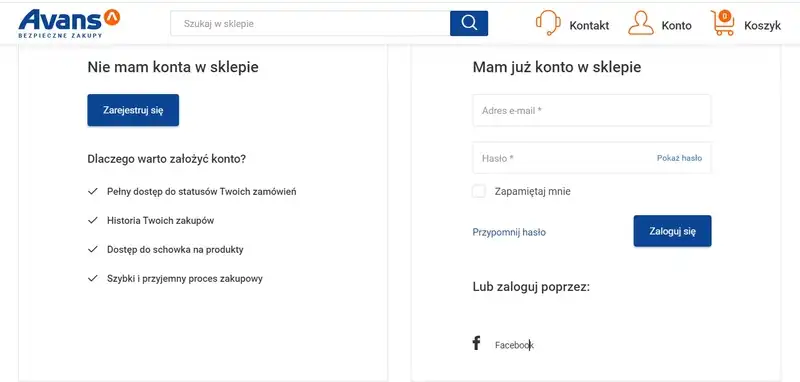
Task: Tick the Zapamiętaj mnie checkbox
Action: coord(479,191)
